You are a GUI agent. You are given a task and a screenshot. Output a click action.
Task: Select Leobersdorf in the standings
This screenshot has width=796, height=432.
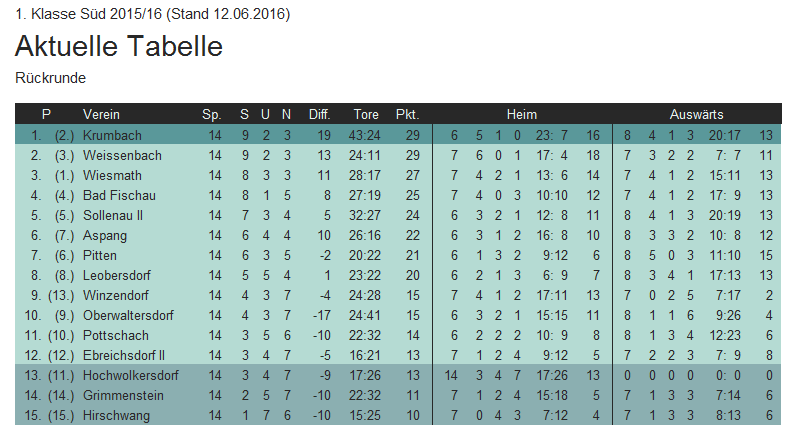[118, 275]
